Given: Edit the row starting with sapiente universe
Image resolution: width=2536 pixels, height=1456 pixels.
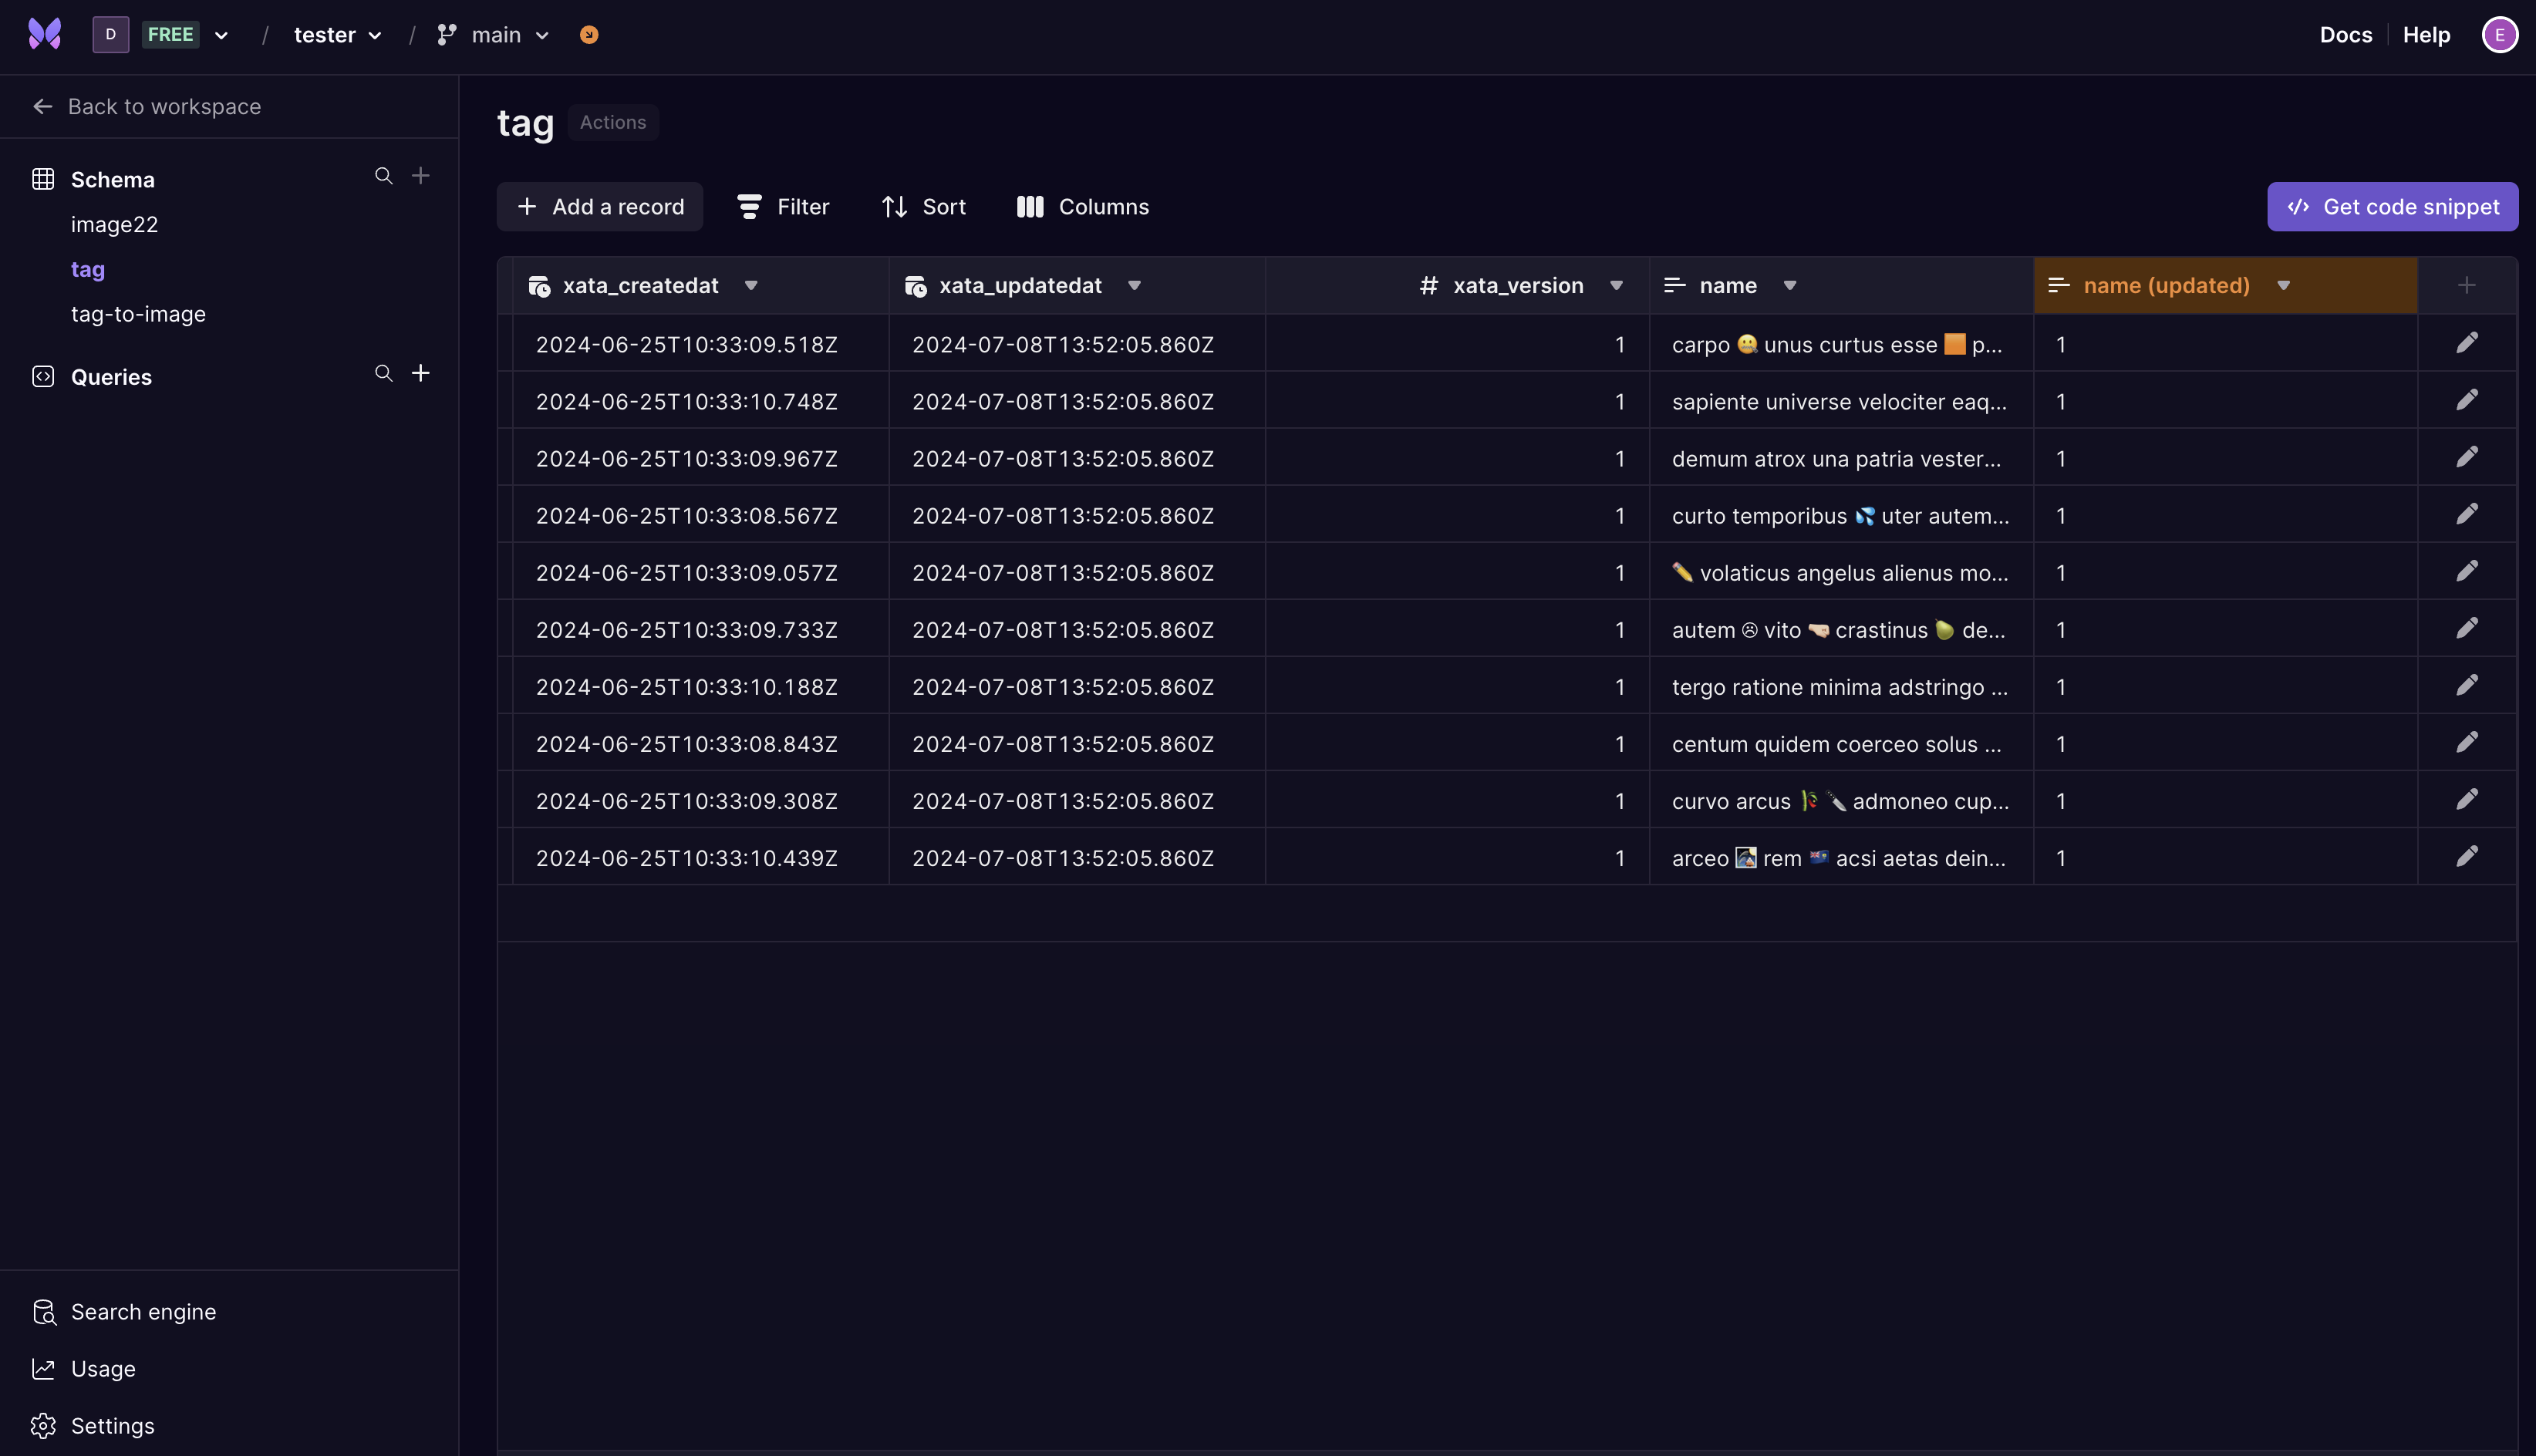Looking at the screenshot, I should coord(2467,400).
